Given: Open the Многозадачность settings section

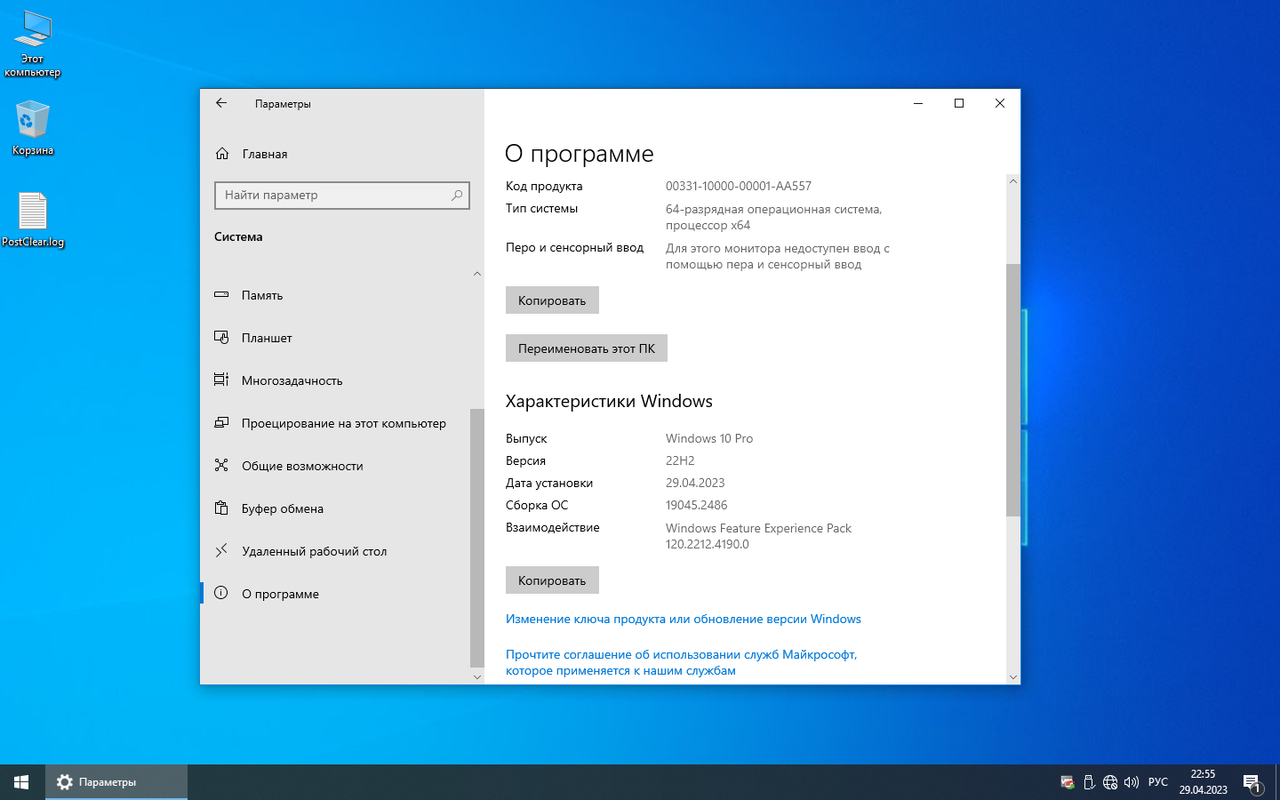Looking at the screenshot, I should tap(335, 380).
